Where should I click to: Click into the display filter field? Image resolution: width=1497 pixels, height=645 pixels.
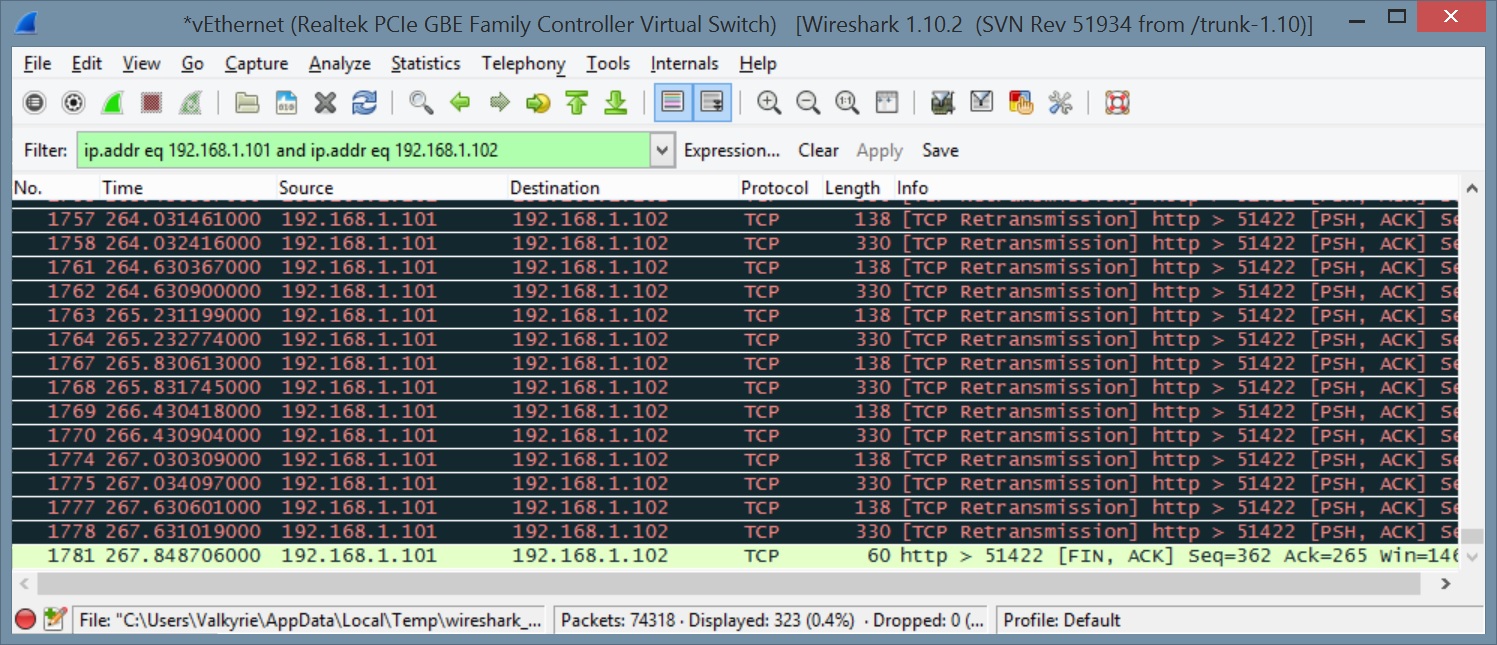(x=362, y=151)
